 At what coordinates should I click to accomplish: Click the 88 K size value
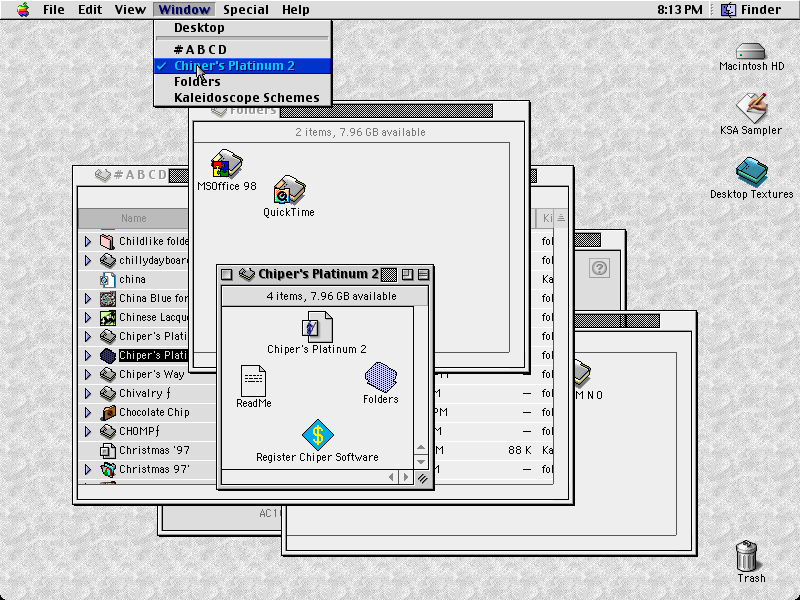tap(520, 451)
